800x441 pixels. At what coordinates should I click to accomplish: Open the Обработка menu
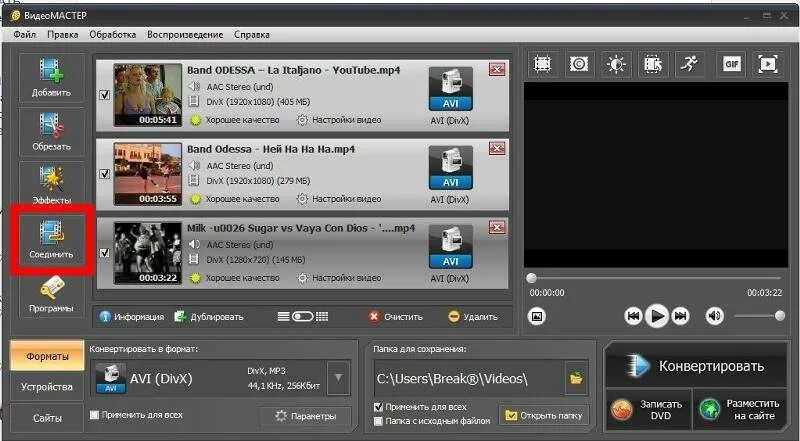click(113, 35)
